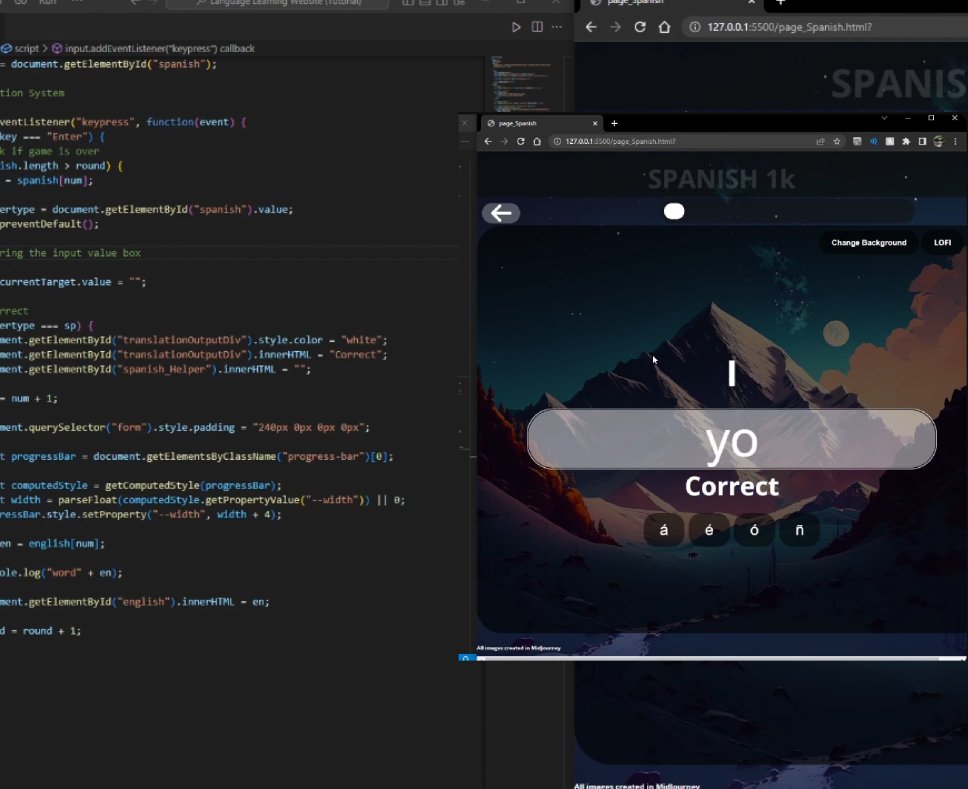968x789 pixels.
Task: Click the 'preventDefault()' call in the code
Action: tap(49, 224)
